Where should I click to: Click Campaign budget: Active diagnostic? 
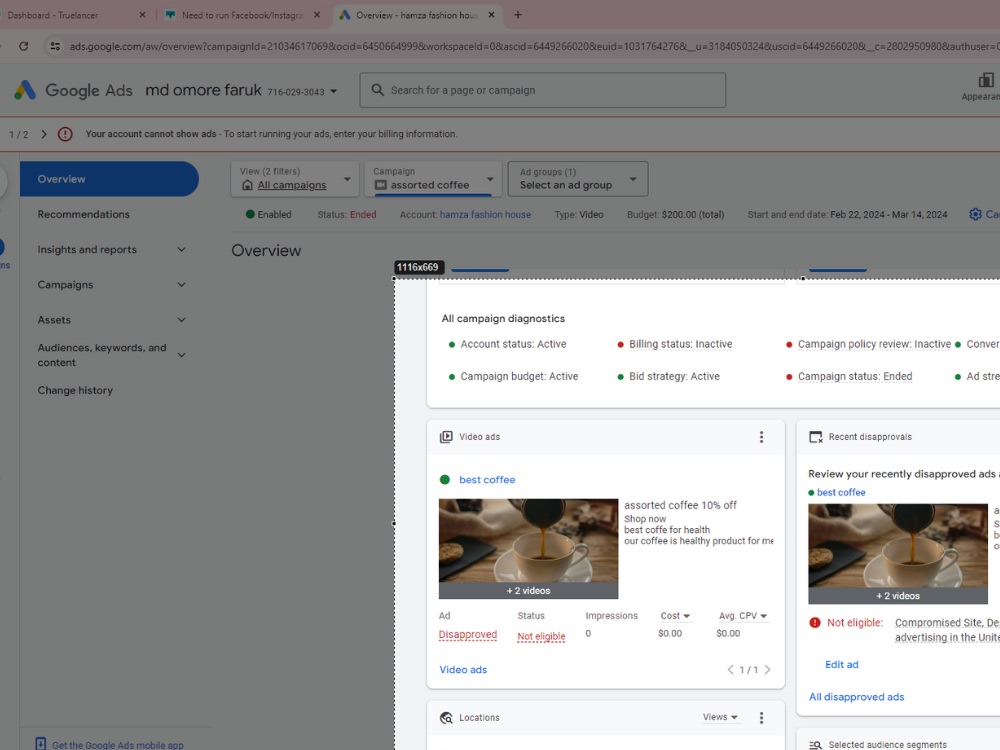pos(519,376)
